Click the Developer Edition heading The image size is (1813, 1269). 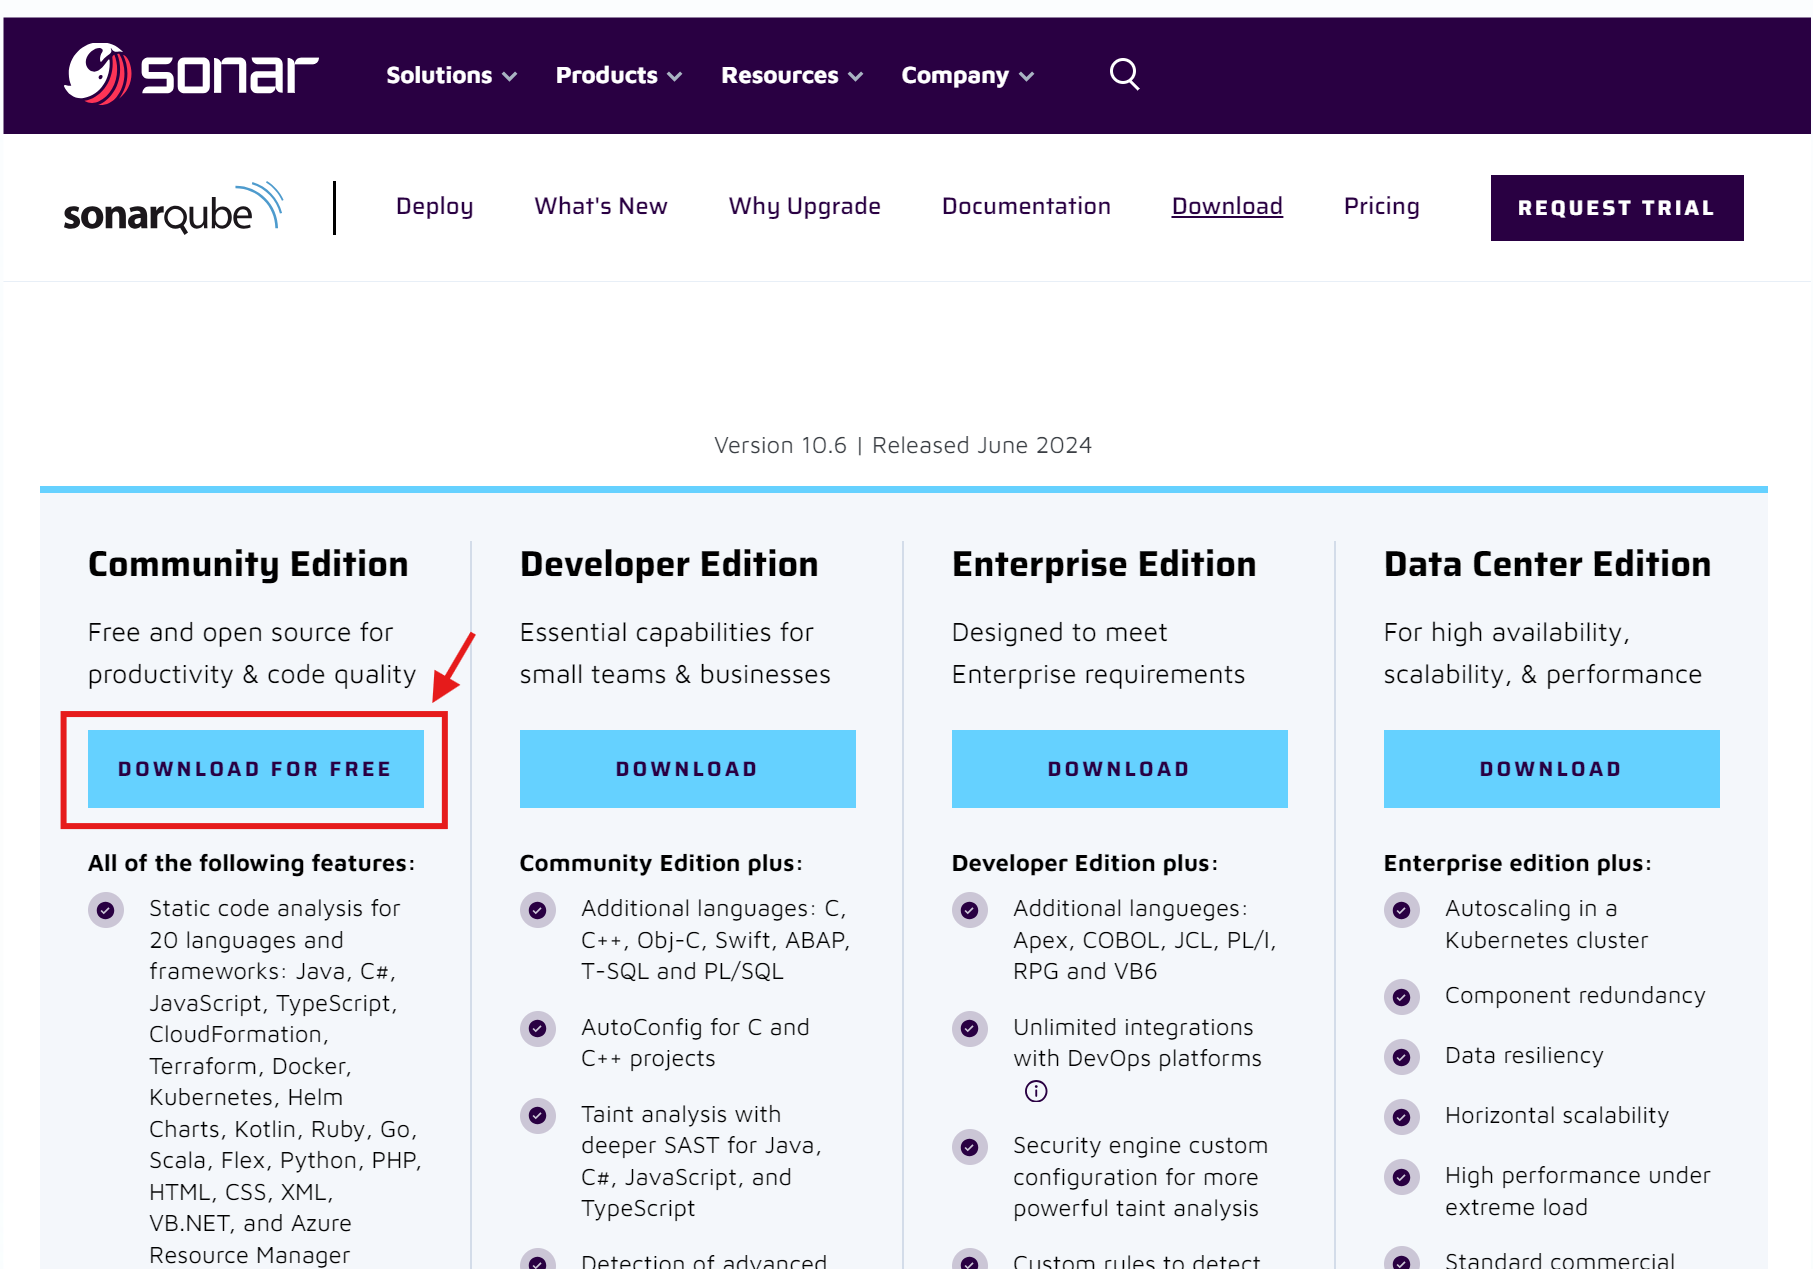(669, 565)
